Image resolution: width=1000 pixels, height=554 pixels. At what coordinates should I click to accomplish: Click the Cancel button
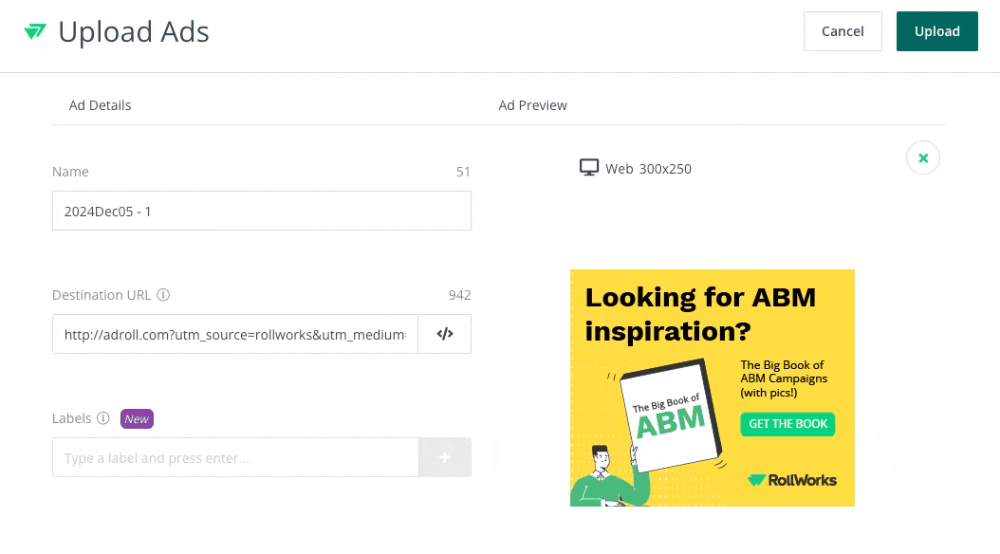click(x=842, y=31)
